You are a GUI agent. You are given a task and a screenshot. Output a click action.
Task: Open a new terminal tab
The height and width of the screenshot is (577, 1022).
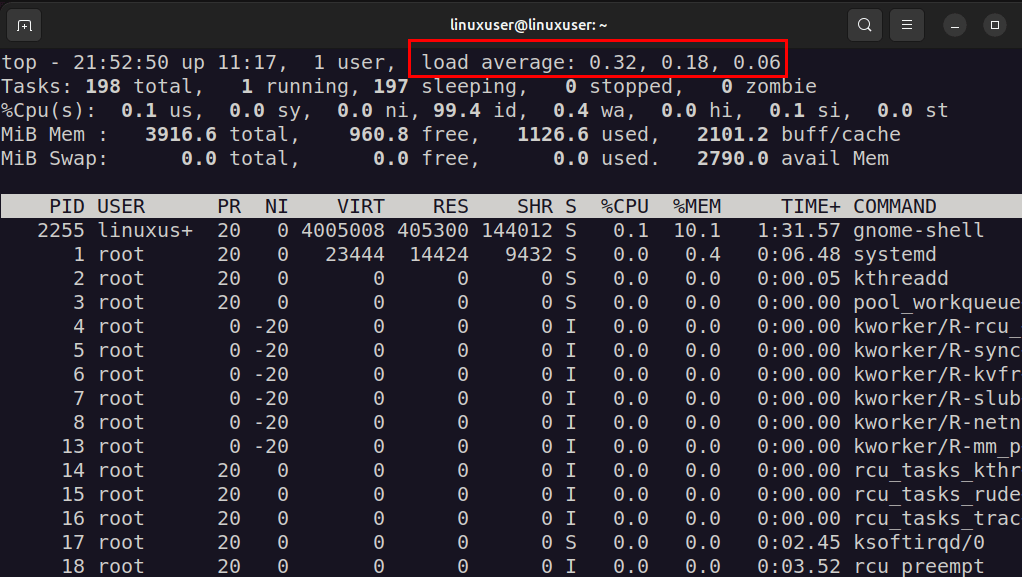pos(24,24)
